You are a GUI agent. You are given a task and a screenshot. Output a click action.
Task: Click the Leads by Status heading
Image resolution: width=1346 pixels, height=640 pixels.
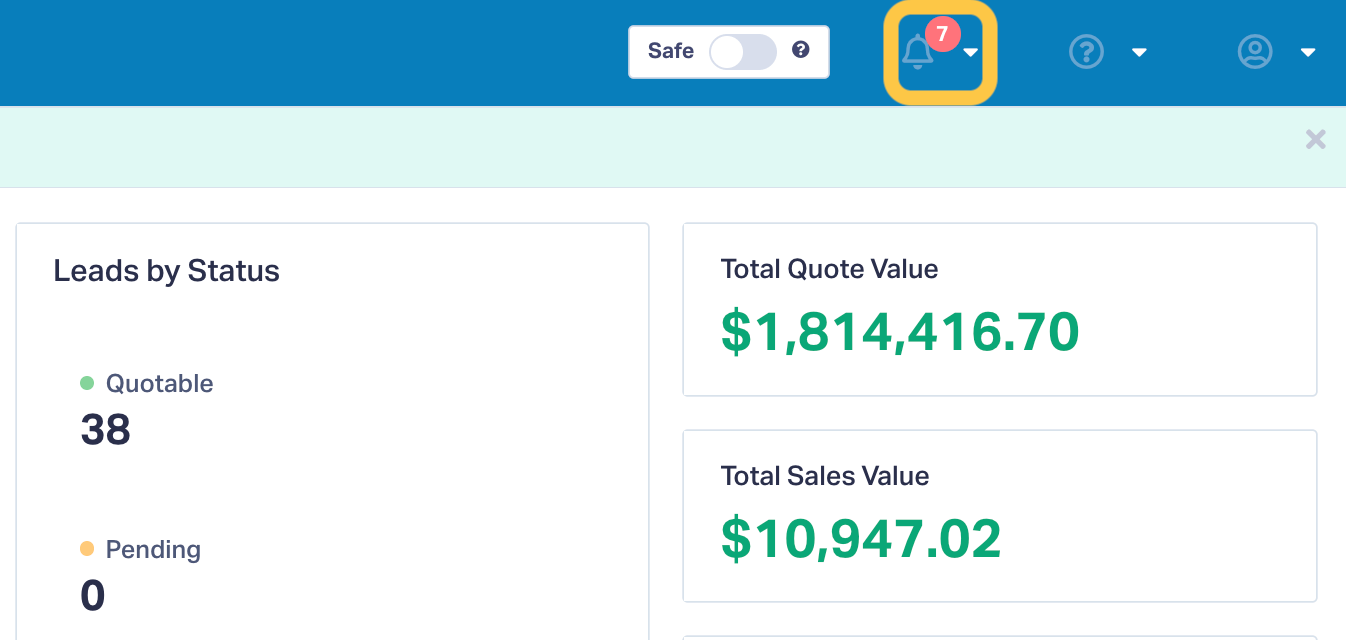click(166, 271)
